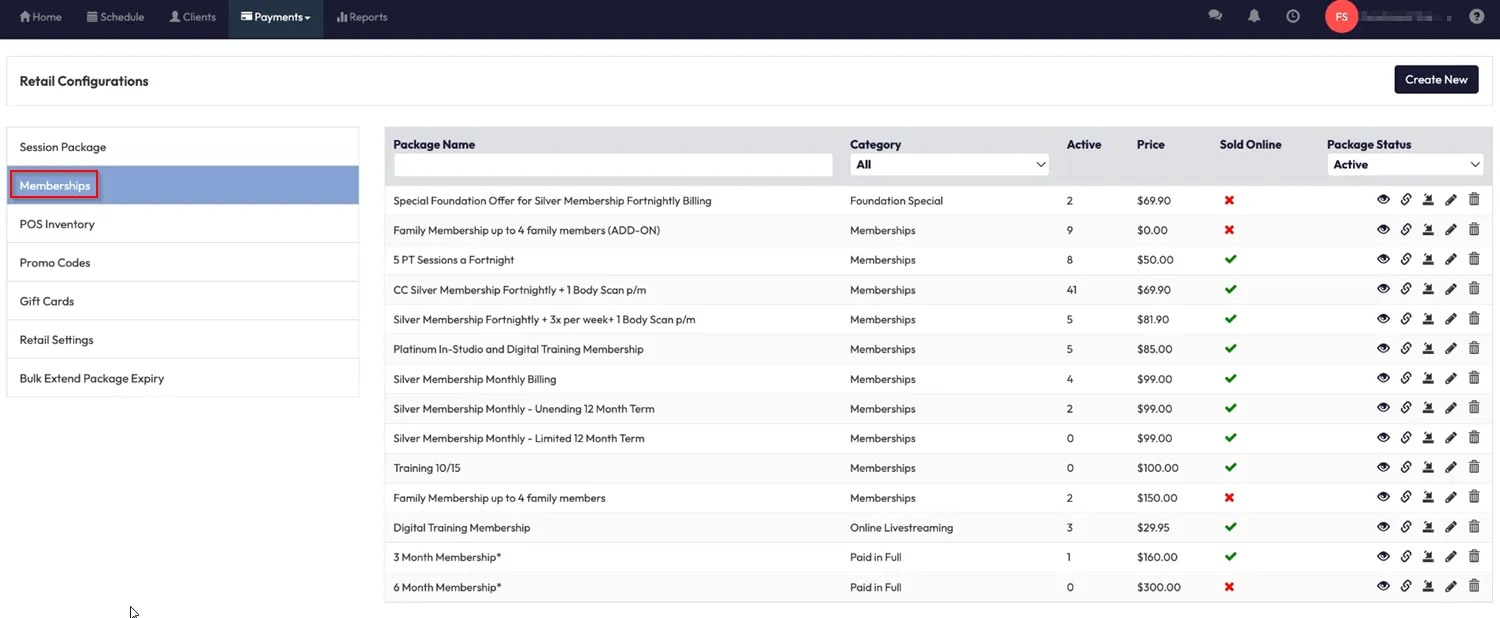Open the clock history icon
The image size is (1500, 618).
pyautogui.click(x=1293, y=17)
